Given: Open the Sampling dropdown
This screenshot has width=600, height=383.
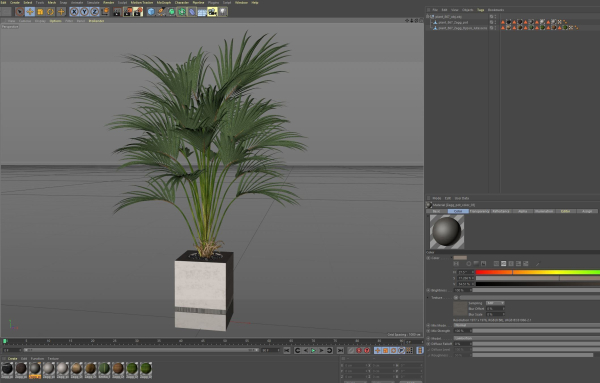Looking at the screenshot, I should pos(495,303).
